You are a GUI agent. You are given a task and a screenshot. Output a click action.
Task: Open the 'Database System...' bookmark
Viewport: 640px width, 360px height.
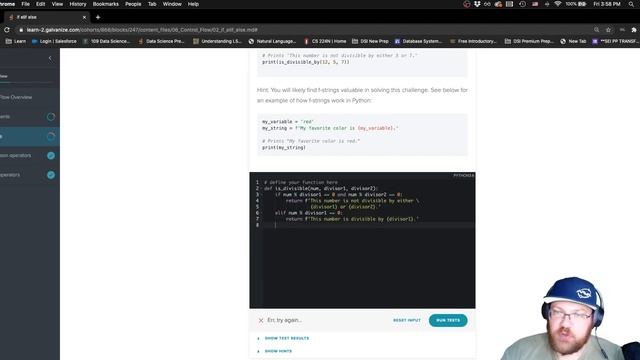pos(418,41)
